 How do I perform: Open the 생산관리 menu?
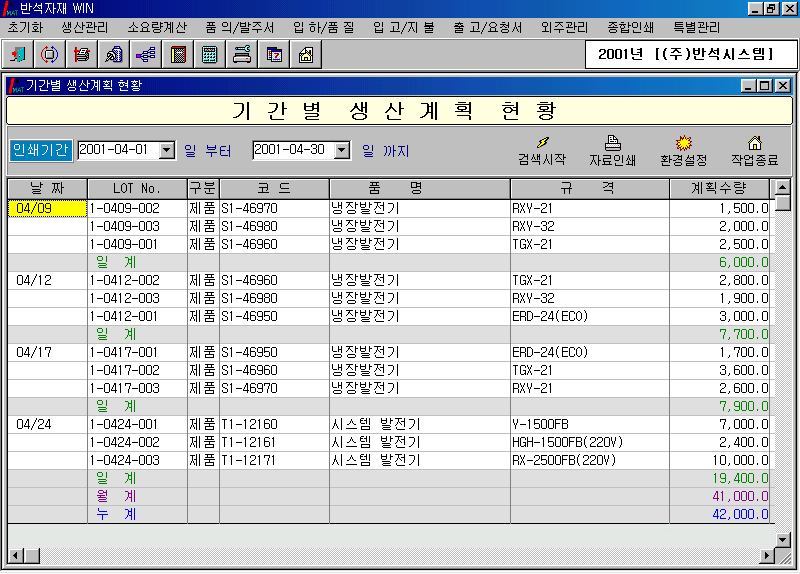coord(86,27)
